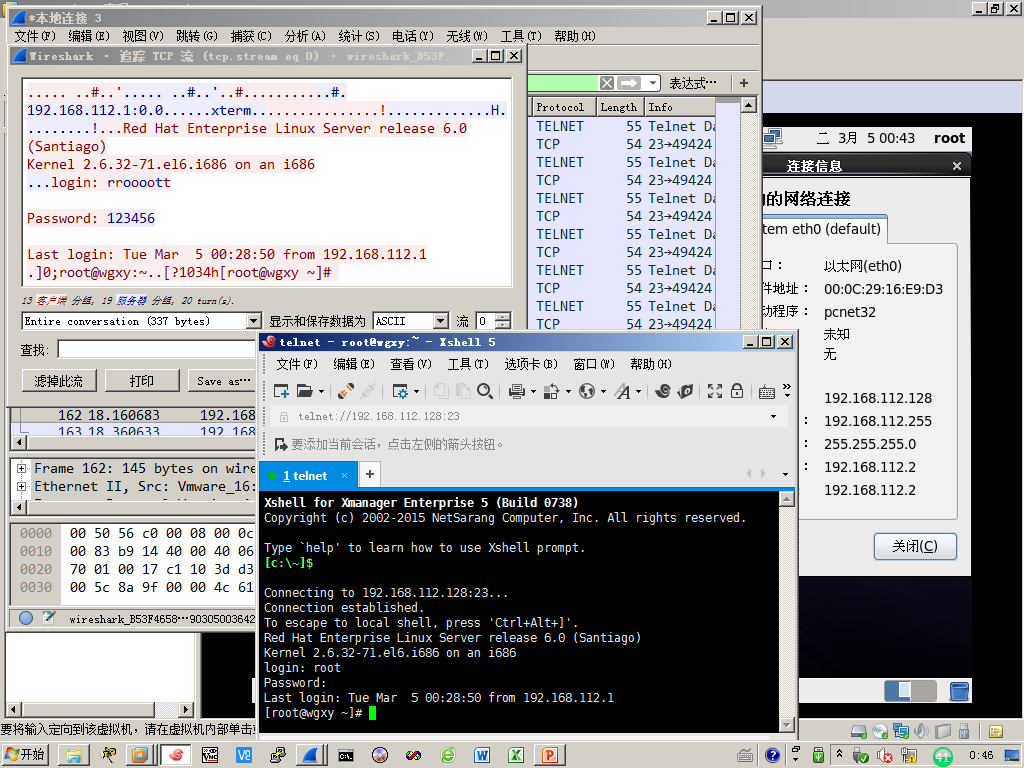The image size is (1024, 768).
Task: Click the 查找 search input field
Action: tap(155, 349)
